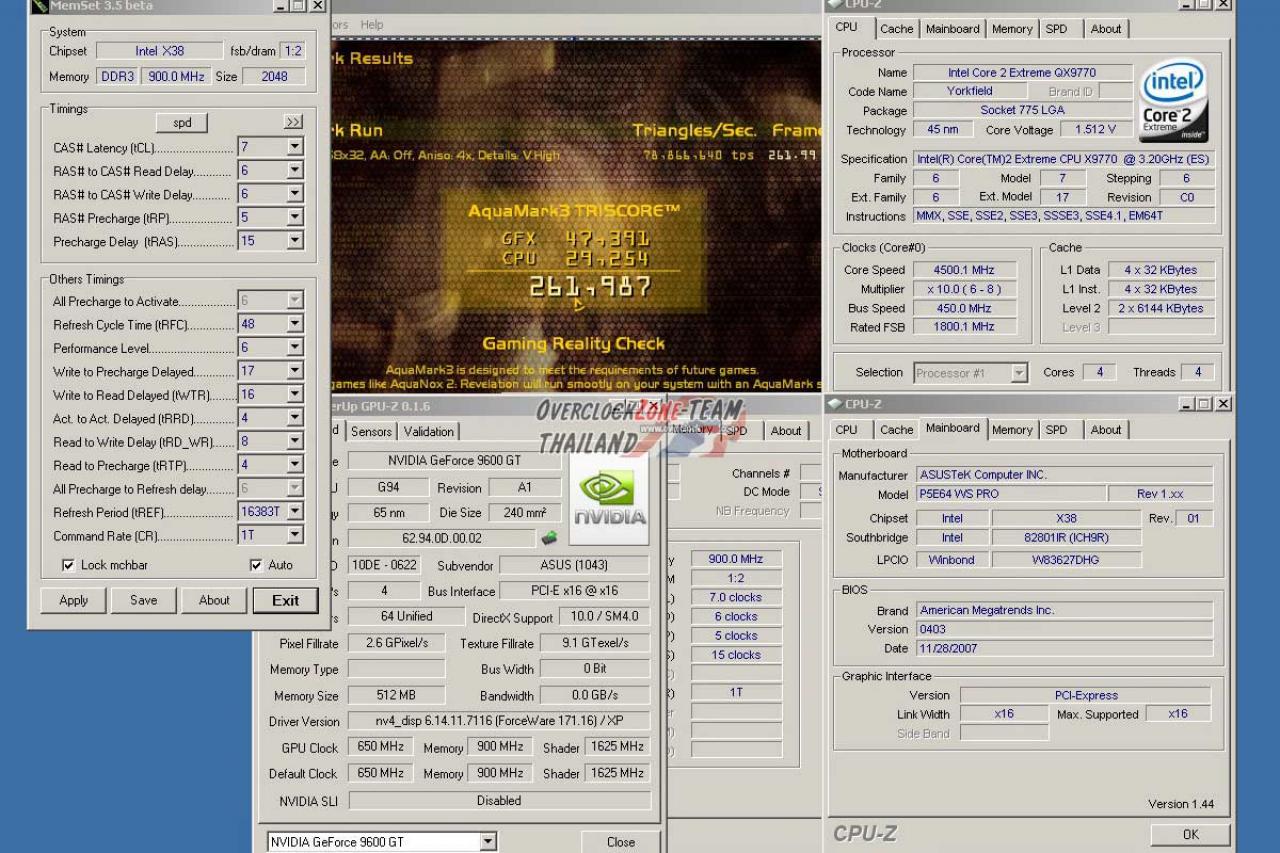Open the Act. to Act. Delayed (tRRD) dropdown
The height and width of the screenshot is (853, 1280).
click(x=294, y=418)
